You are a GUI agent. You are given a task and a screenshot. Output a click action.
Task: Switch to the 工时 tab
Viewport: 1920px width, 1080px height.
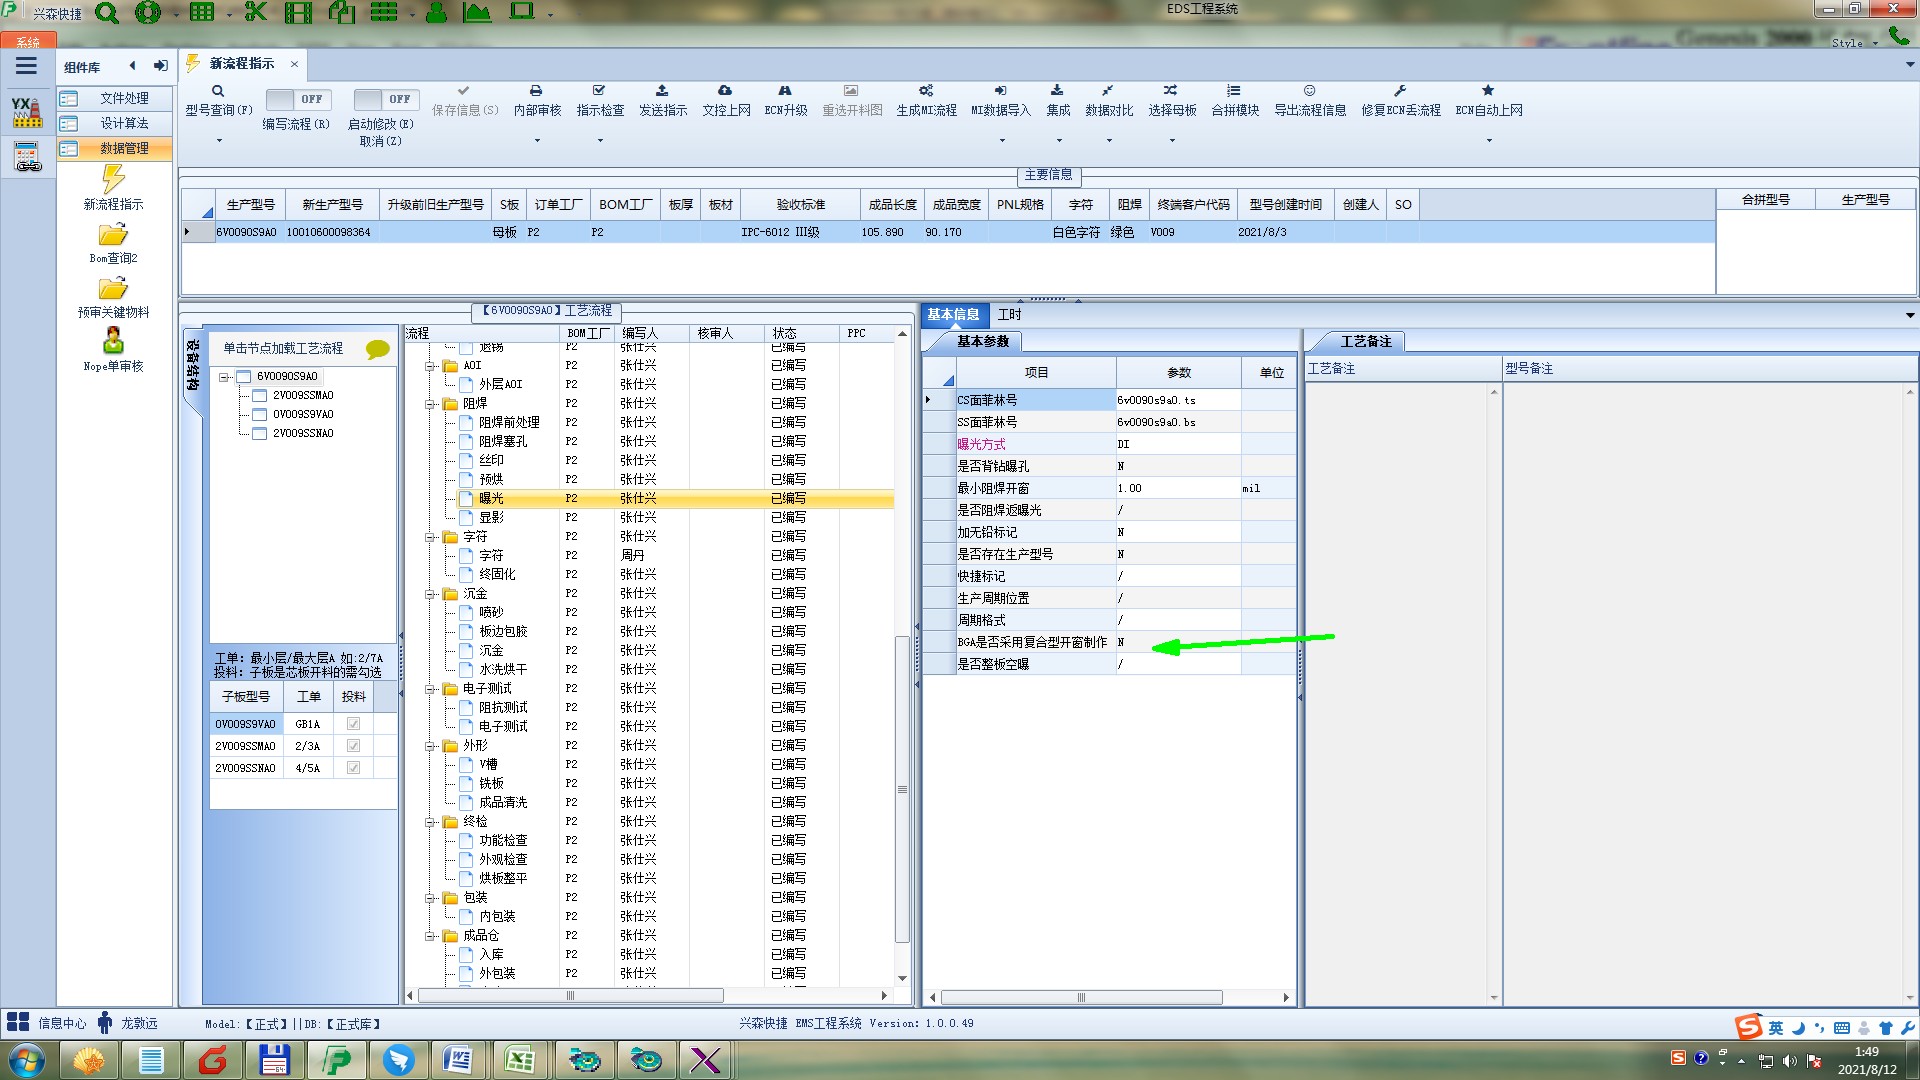[x=1009, y=315]
